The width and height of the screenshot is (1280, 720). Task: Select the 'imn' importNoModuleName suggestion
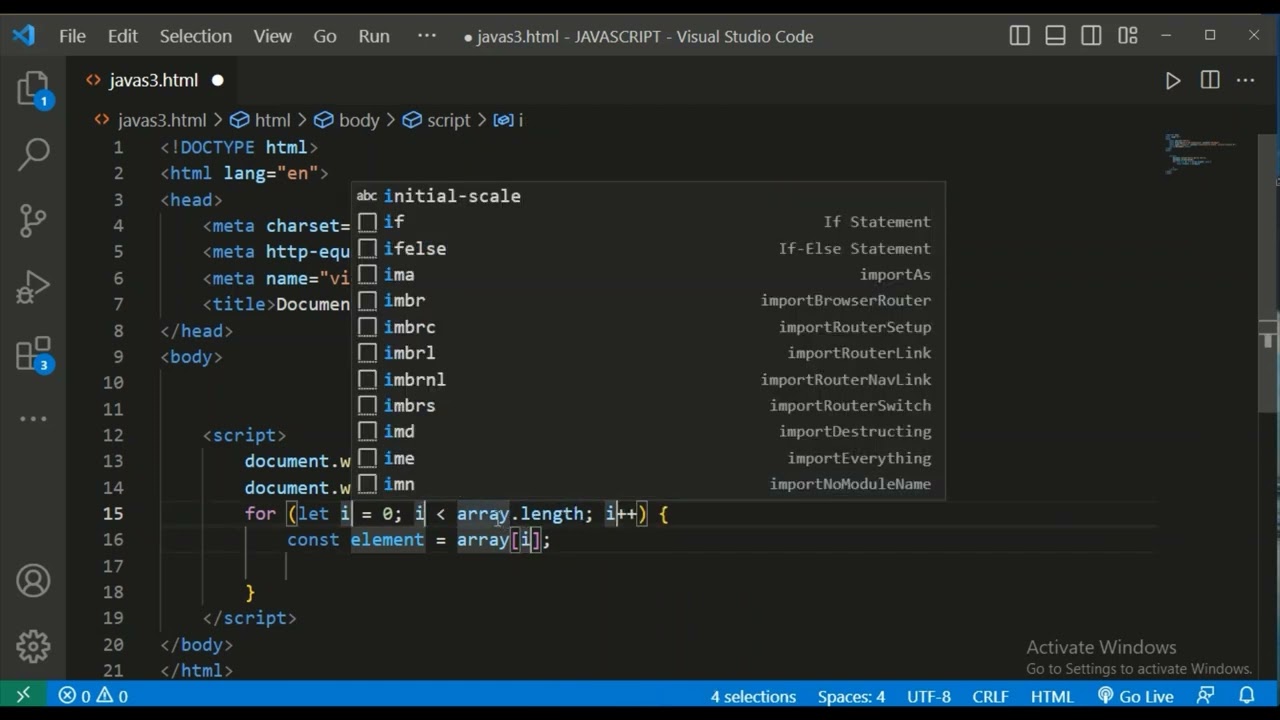(x=648, y=484)
